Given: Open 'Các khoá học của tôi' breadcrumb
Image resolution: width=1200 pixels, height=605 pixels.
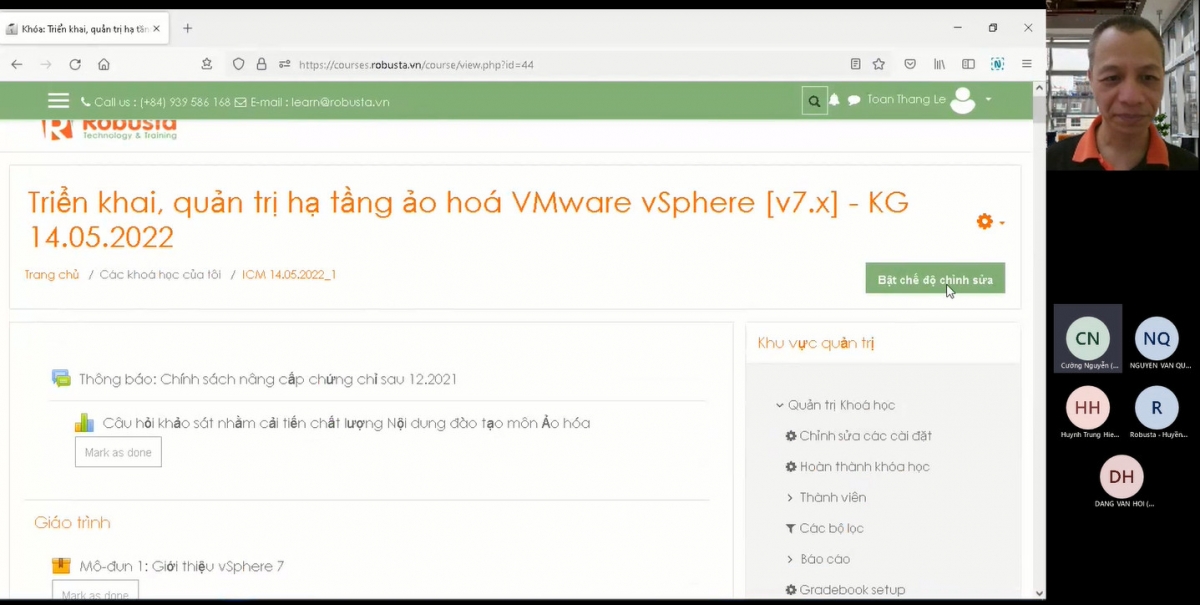Looking at the screenshot, I should point(160,274).
